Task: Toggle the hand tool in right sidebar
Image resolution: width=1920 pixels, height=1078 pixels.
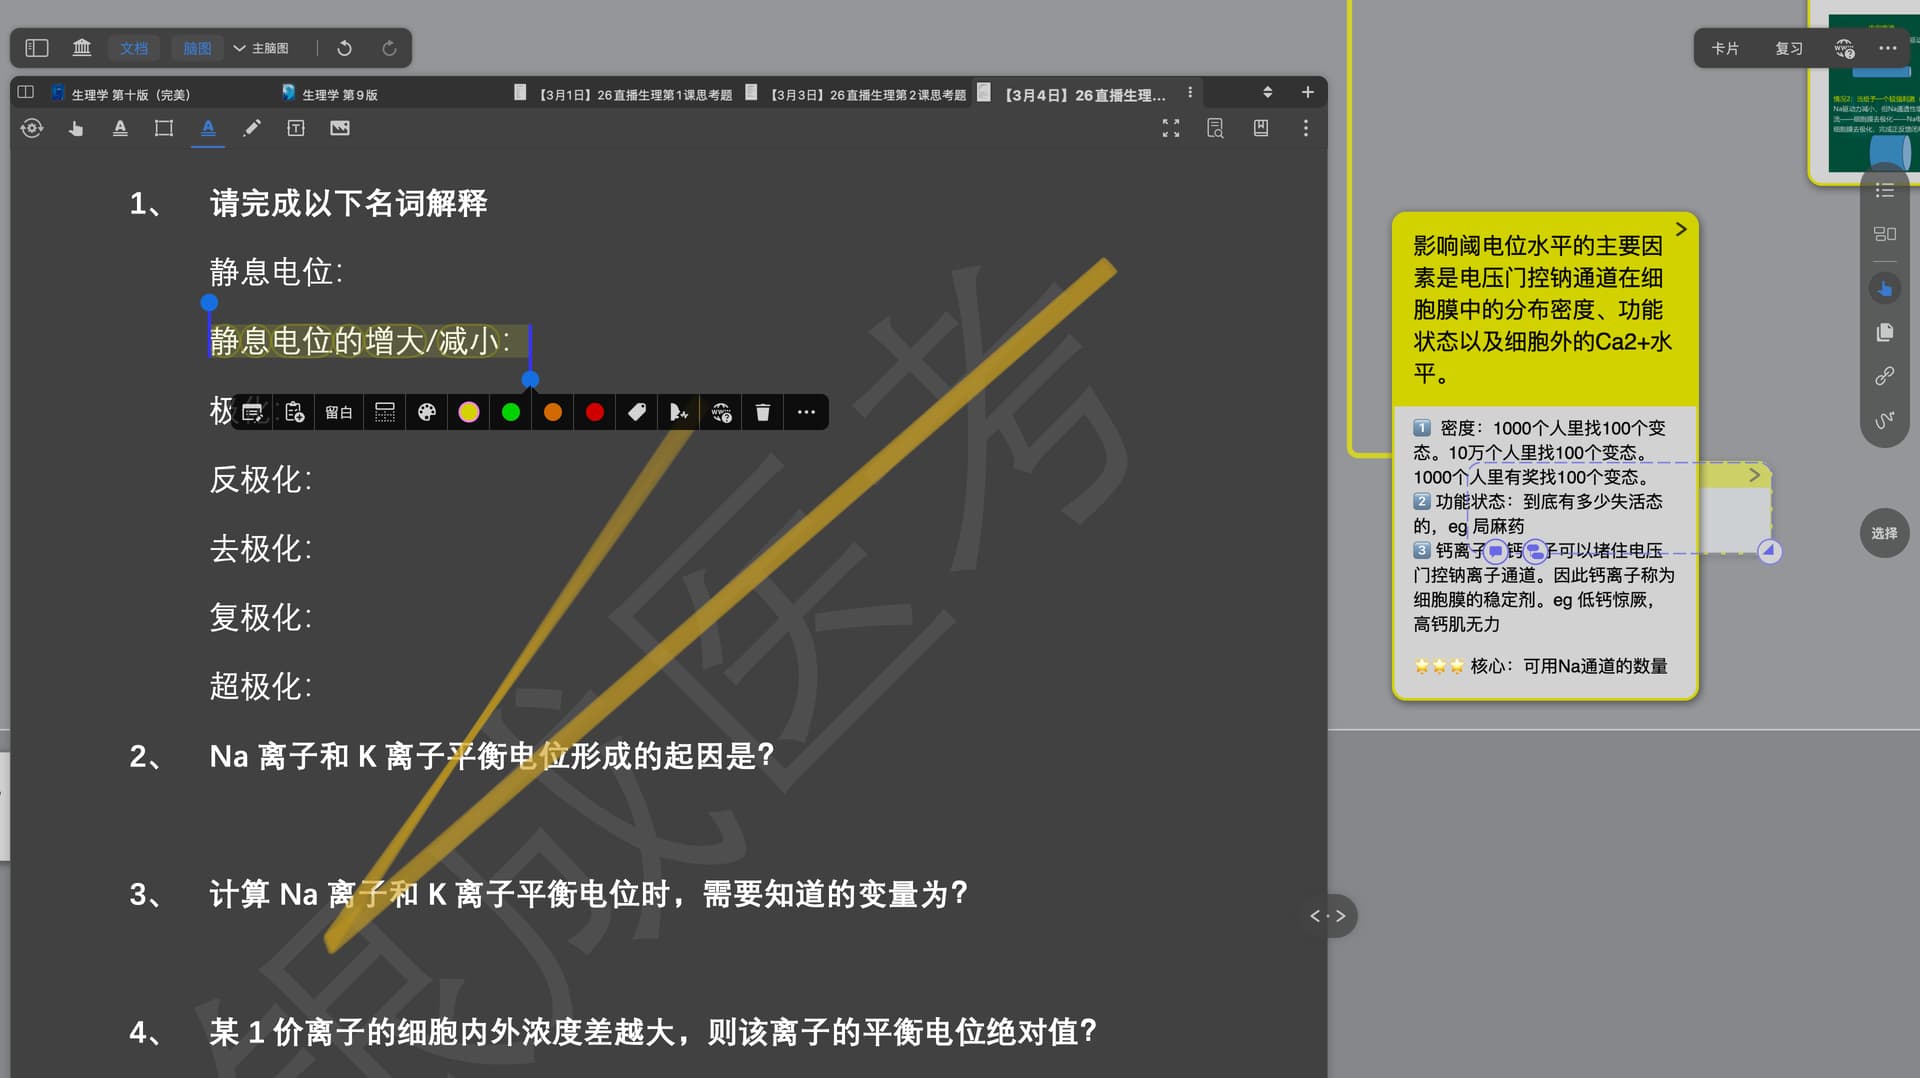Action: 1885,289
